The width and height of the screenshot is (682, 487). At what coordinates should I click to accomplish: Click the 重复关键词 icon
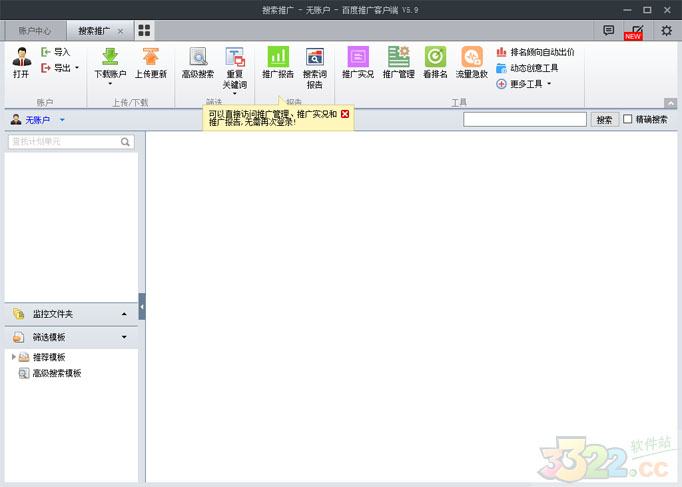235,57
